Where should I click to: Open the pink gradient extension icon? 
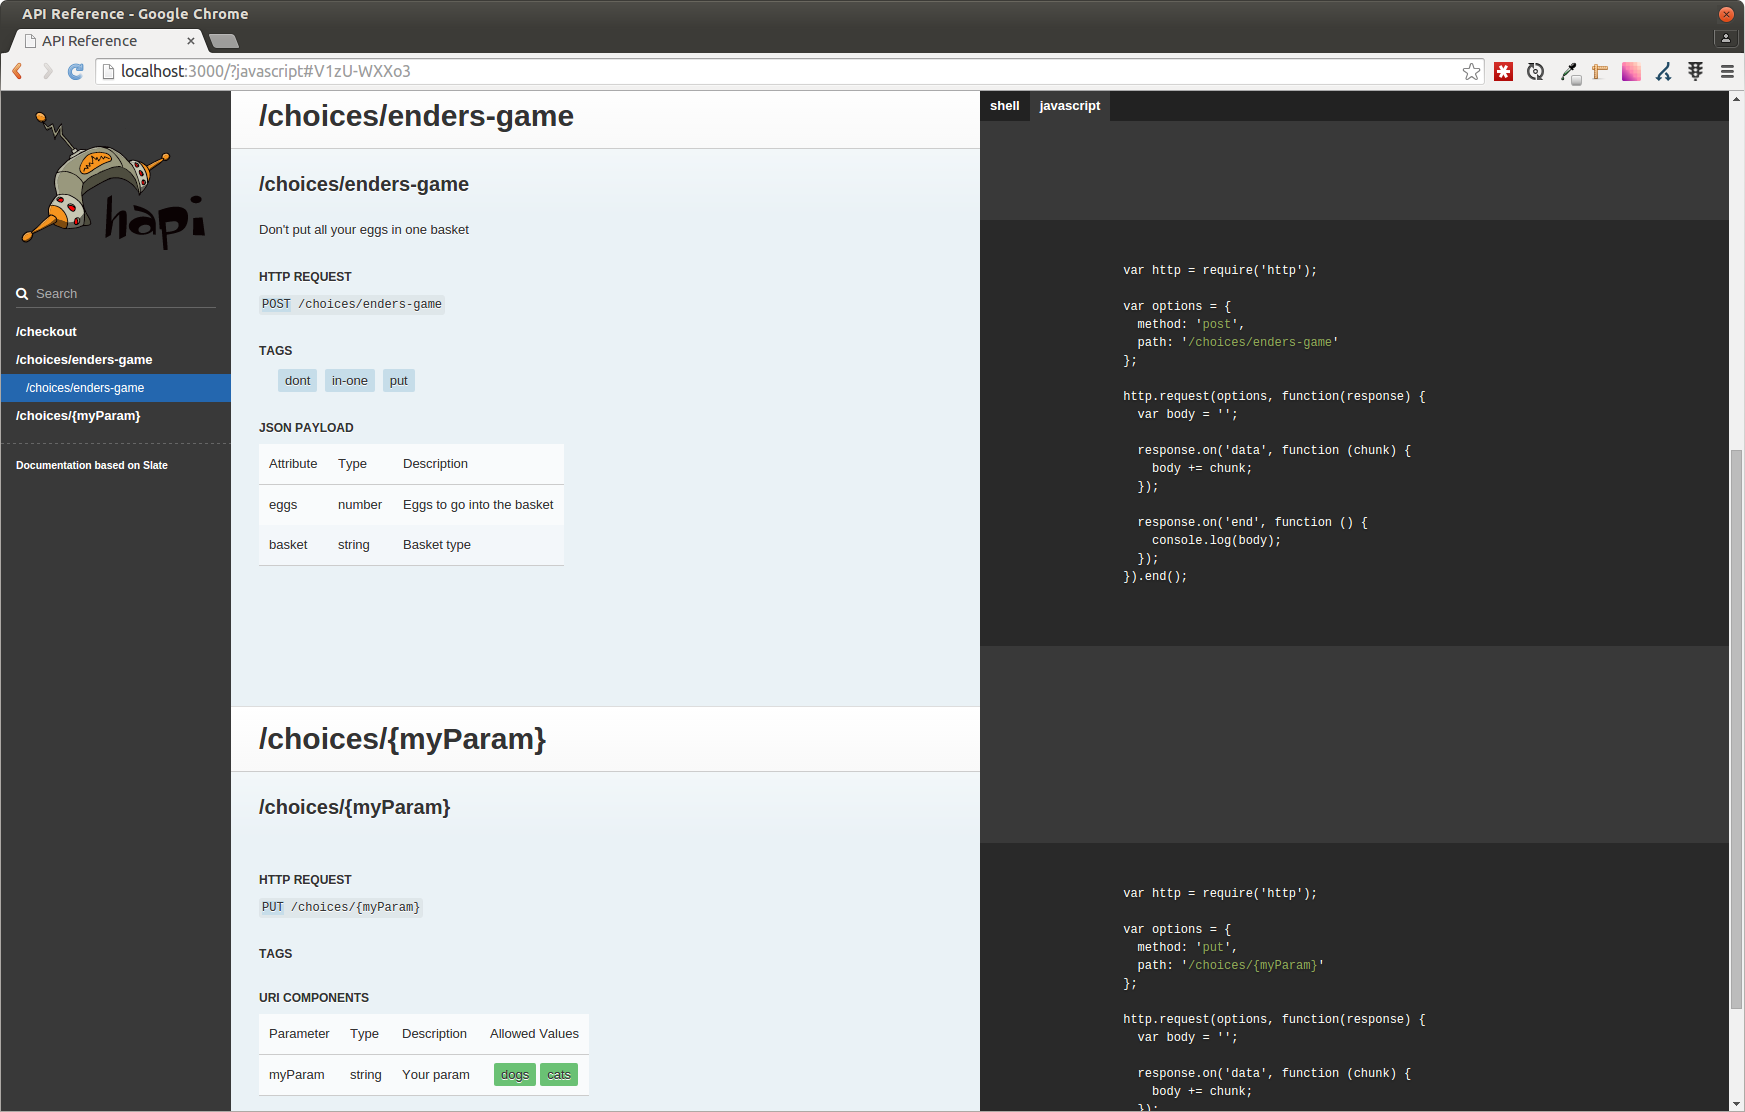click(1631, 71)
